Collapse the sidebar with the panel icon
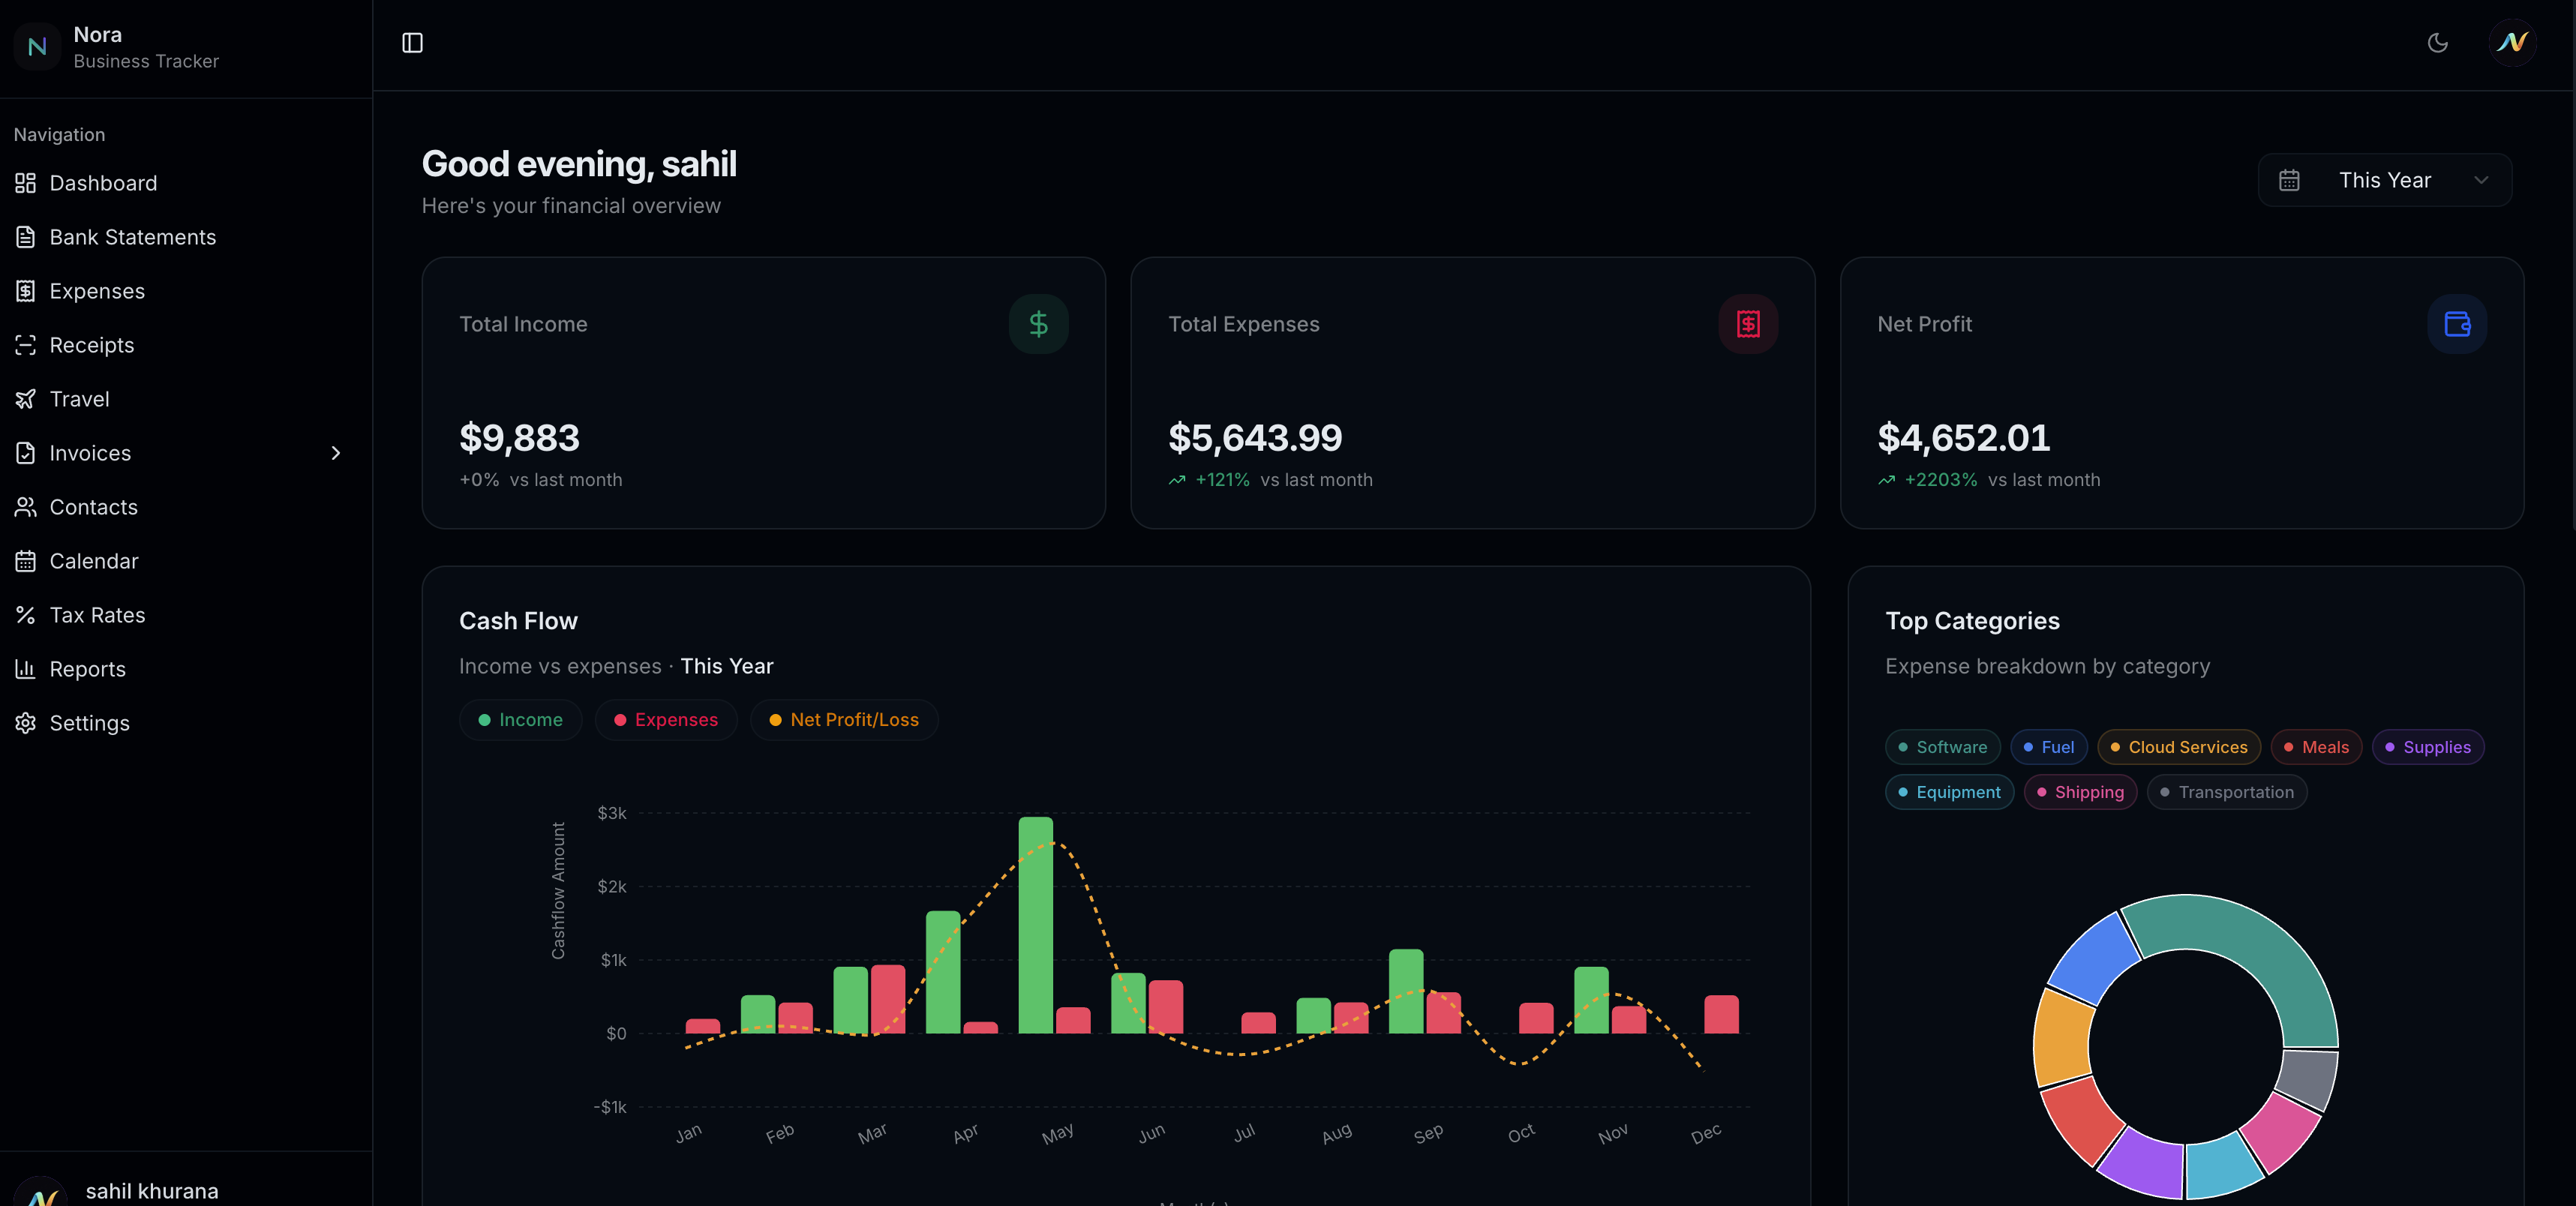 point(413,43)
